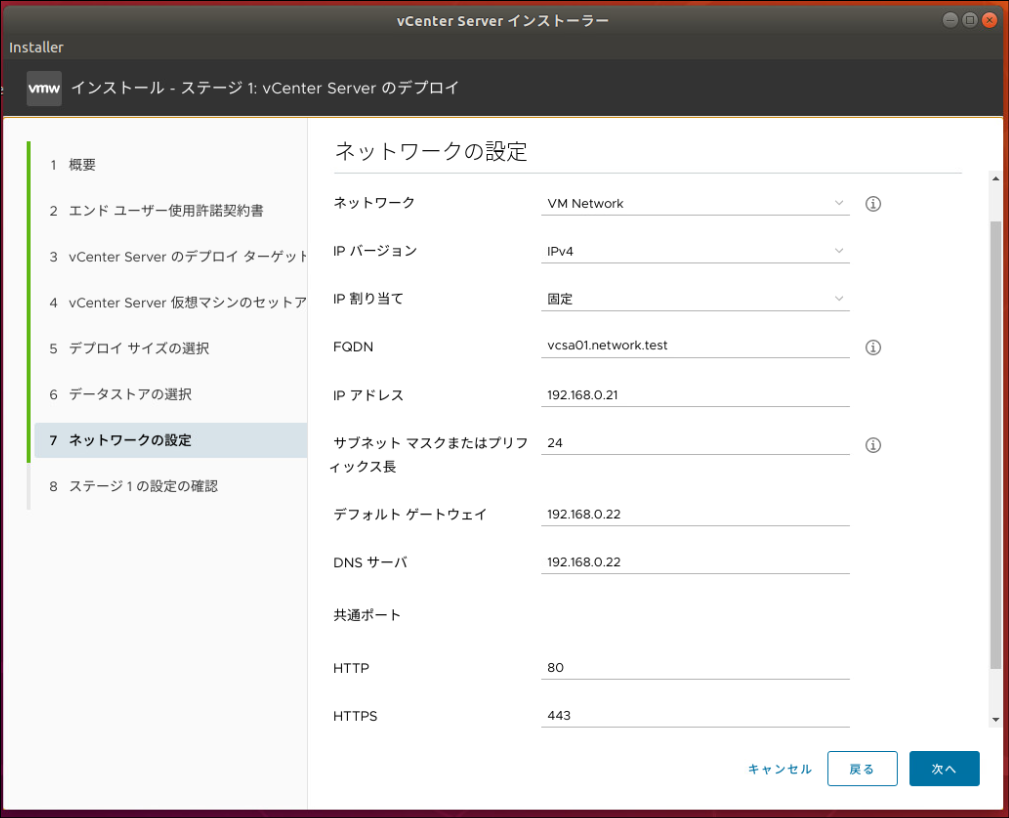Click the HTTPS port field containing 443

click(x=695, y=715)
